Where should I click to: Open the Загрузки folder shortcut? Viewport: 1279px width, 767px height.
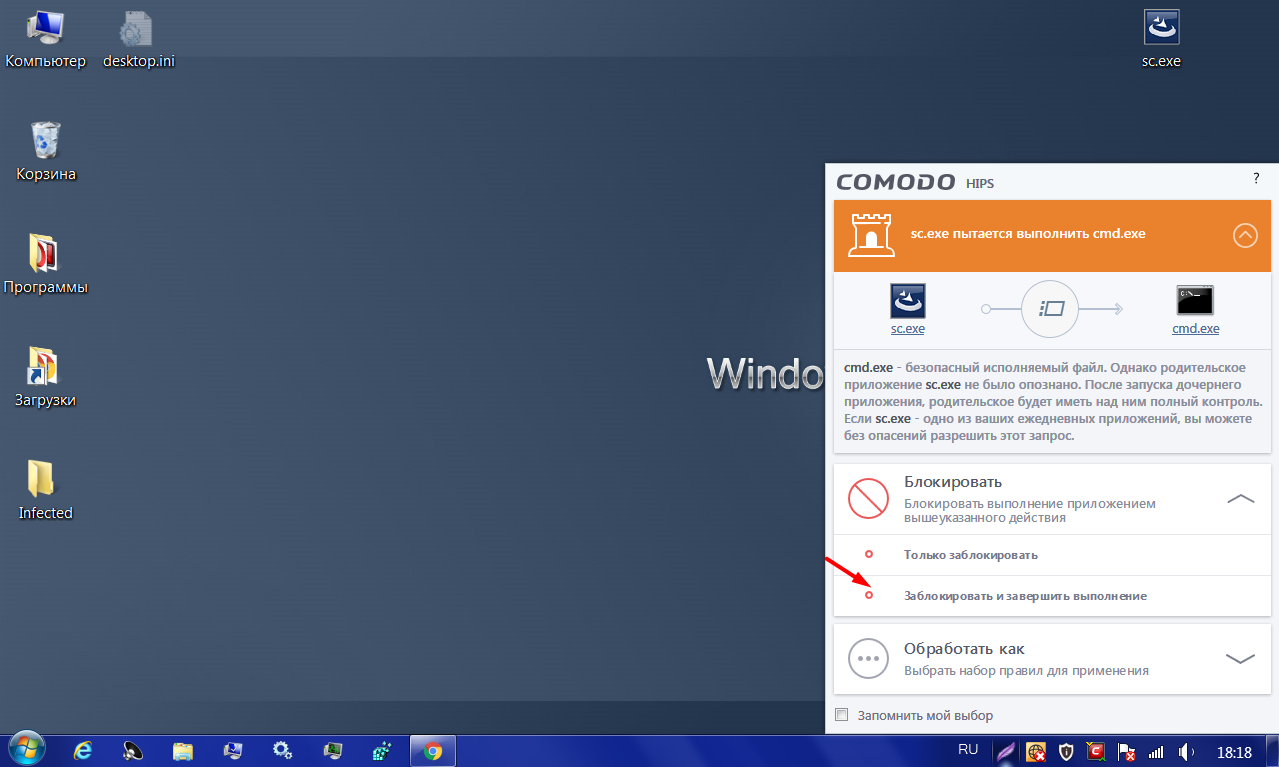[45, 367]
